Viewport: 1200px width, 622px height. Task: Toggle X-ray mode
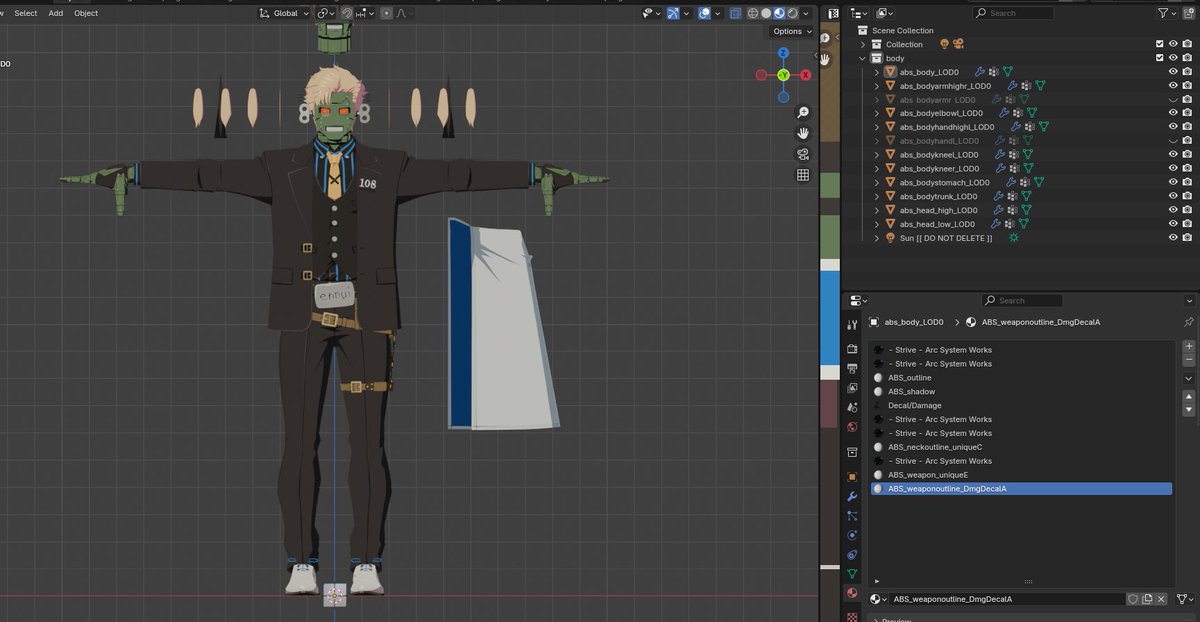click(736, 13)
